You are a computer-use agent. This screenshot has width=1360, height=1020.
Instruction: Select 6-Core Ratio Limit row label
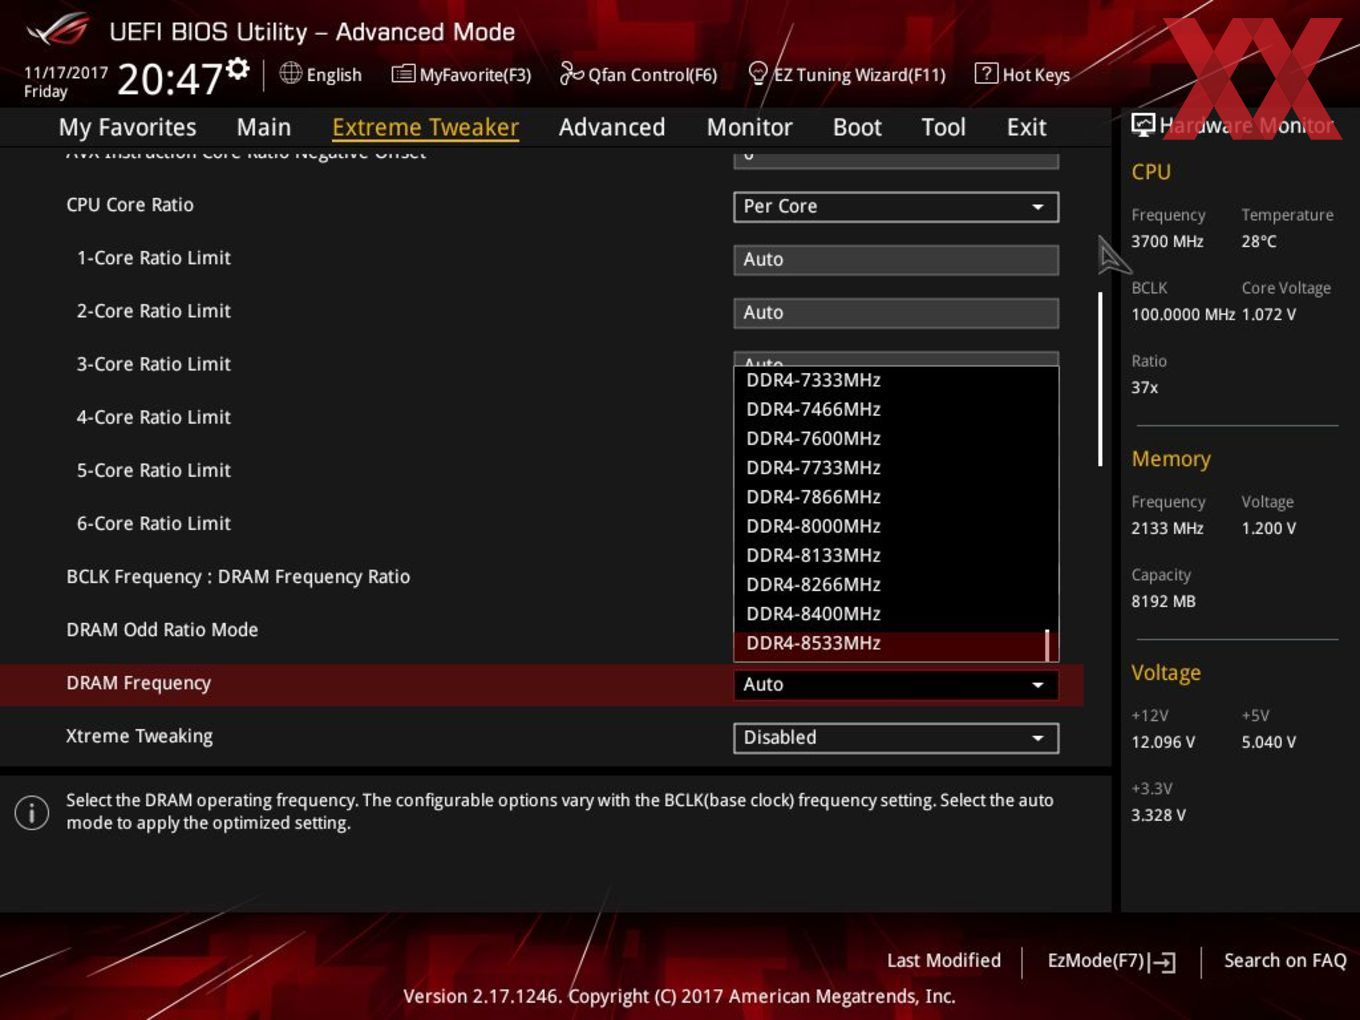tap(154, 522)
